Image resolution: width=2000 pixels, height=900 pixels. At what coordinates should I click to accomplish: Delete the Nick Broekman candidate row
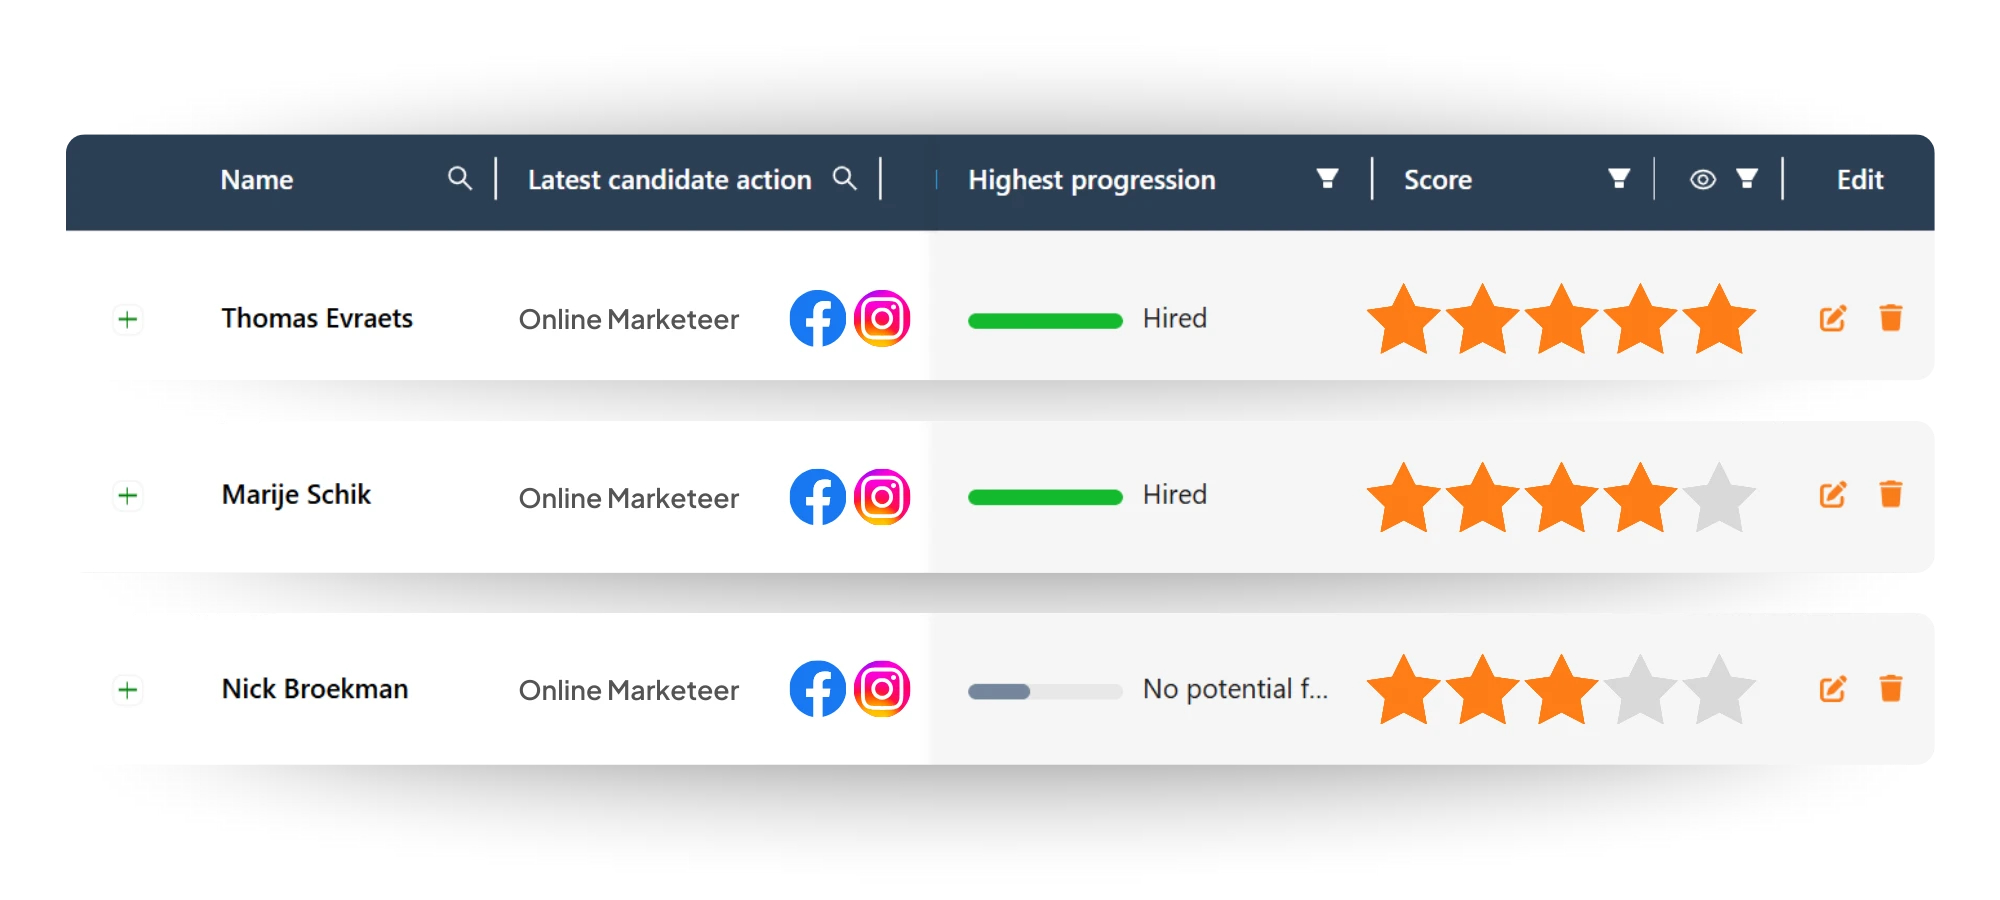click(1890, 689)
